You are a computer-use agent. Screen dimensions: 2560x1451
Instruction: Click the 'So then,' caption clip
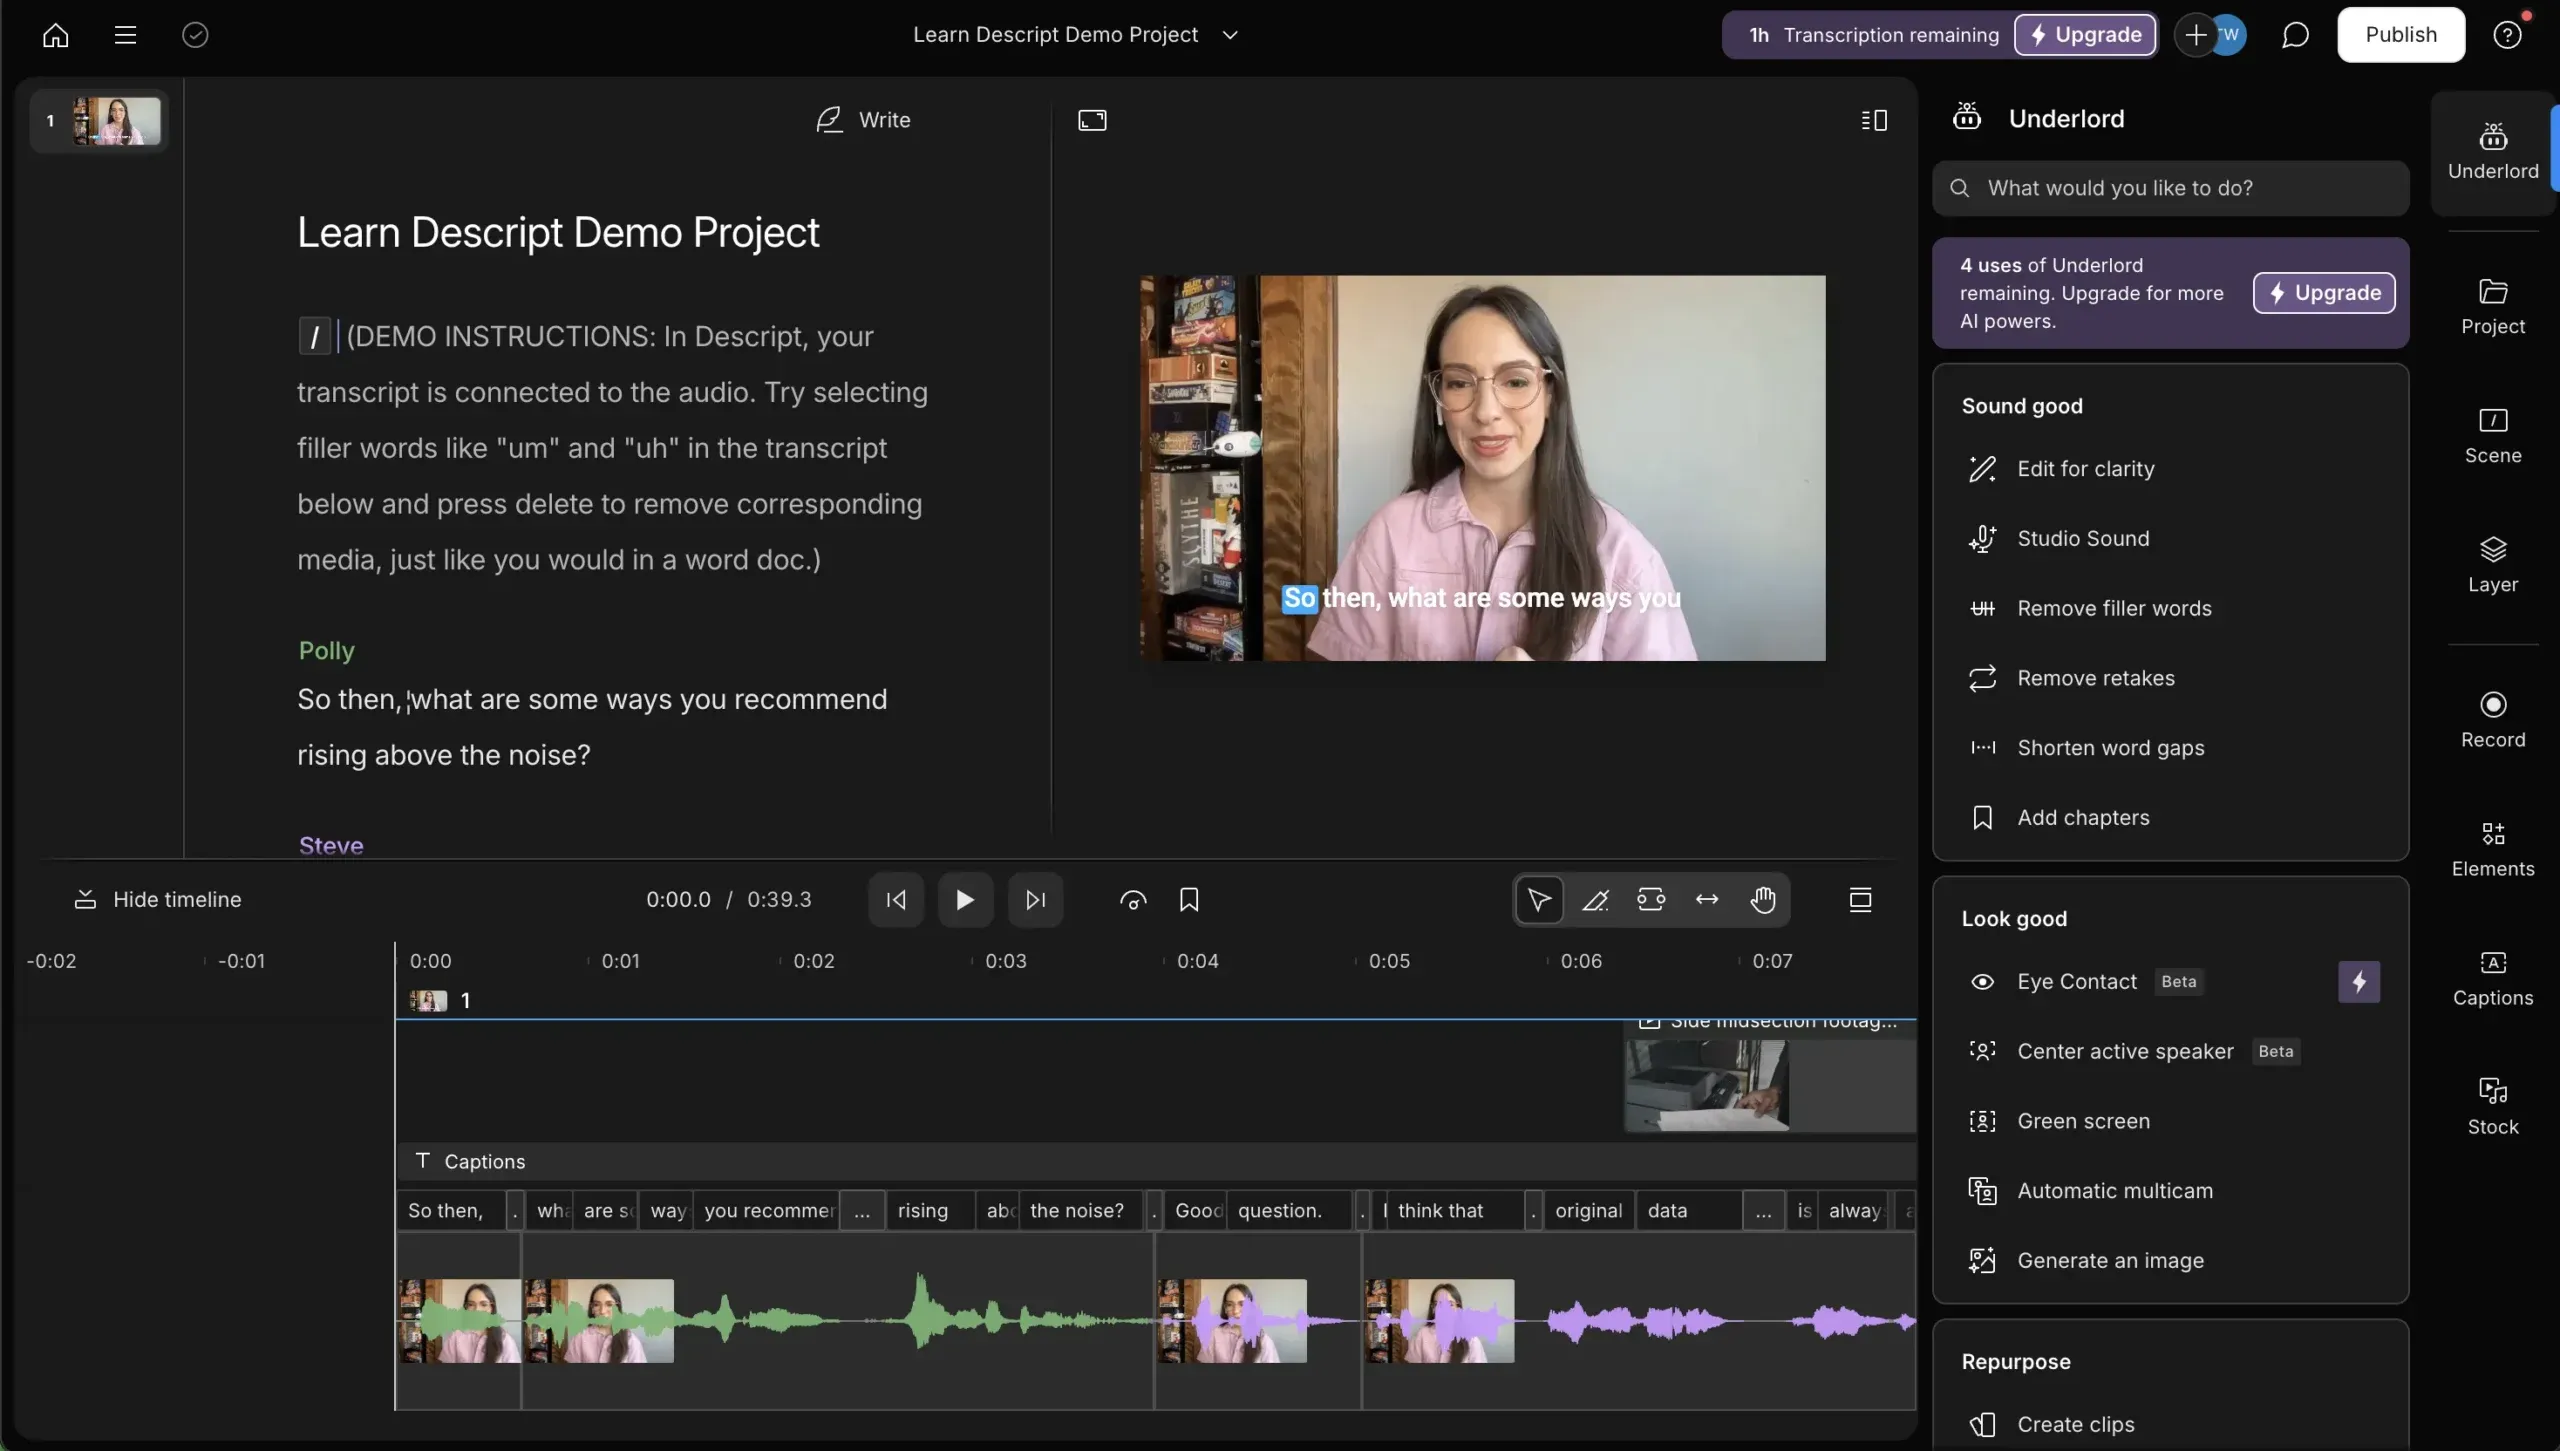pyautogui.click(x=452, y=1211)
